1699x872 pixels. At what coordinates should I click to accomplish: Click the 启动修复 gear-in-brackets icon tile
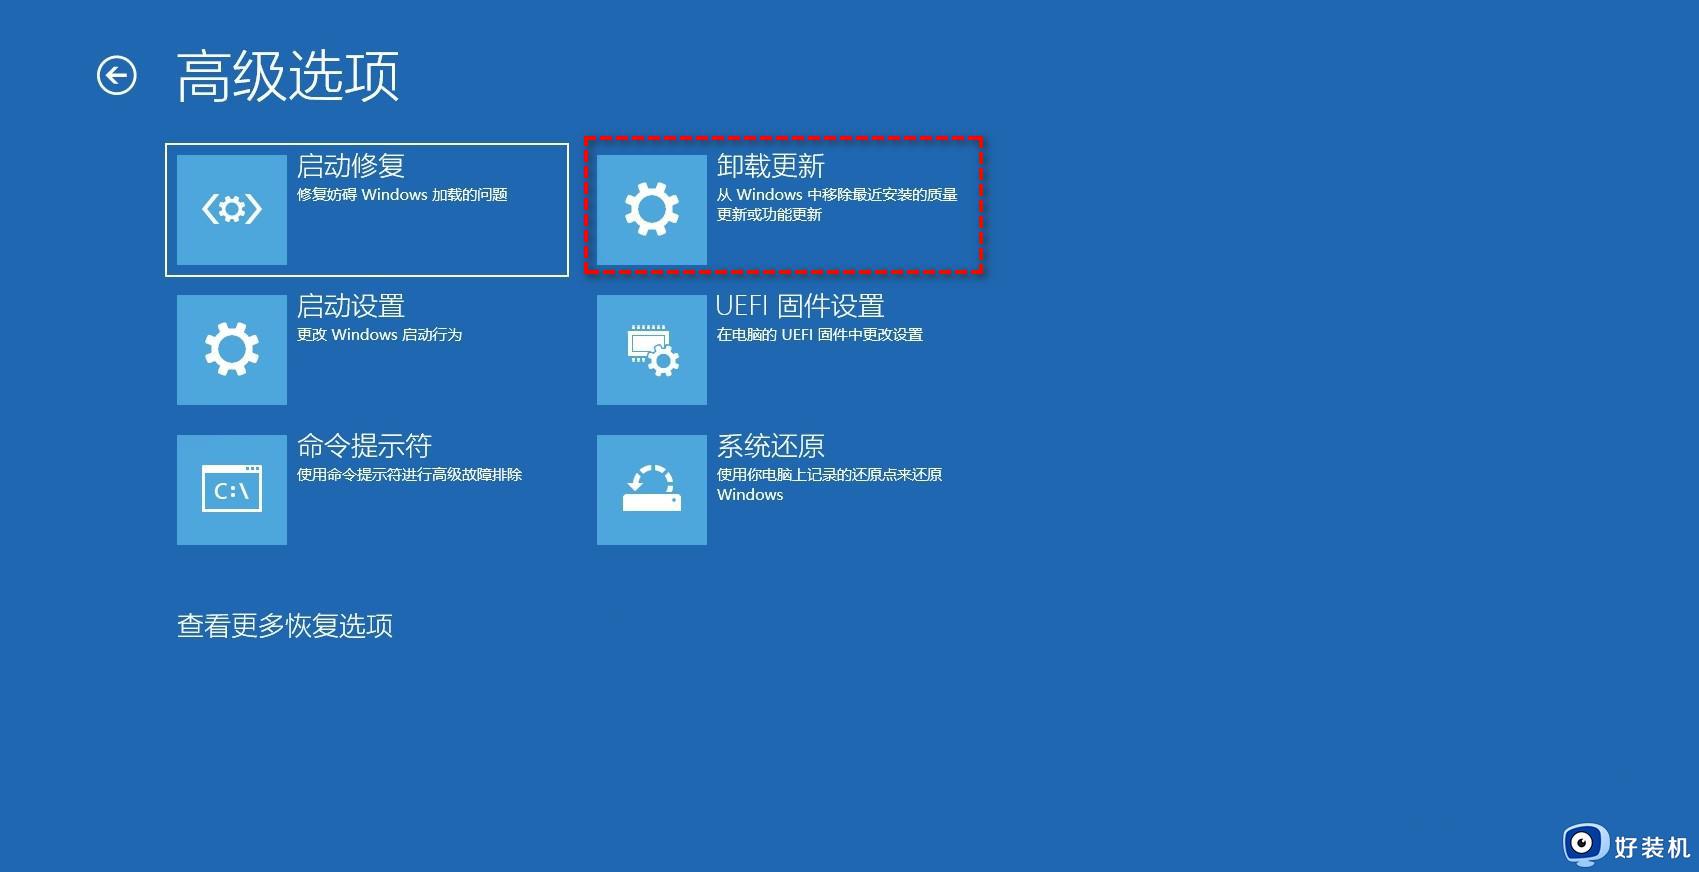tap(232, 210)
